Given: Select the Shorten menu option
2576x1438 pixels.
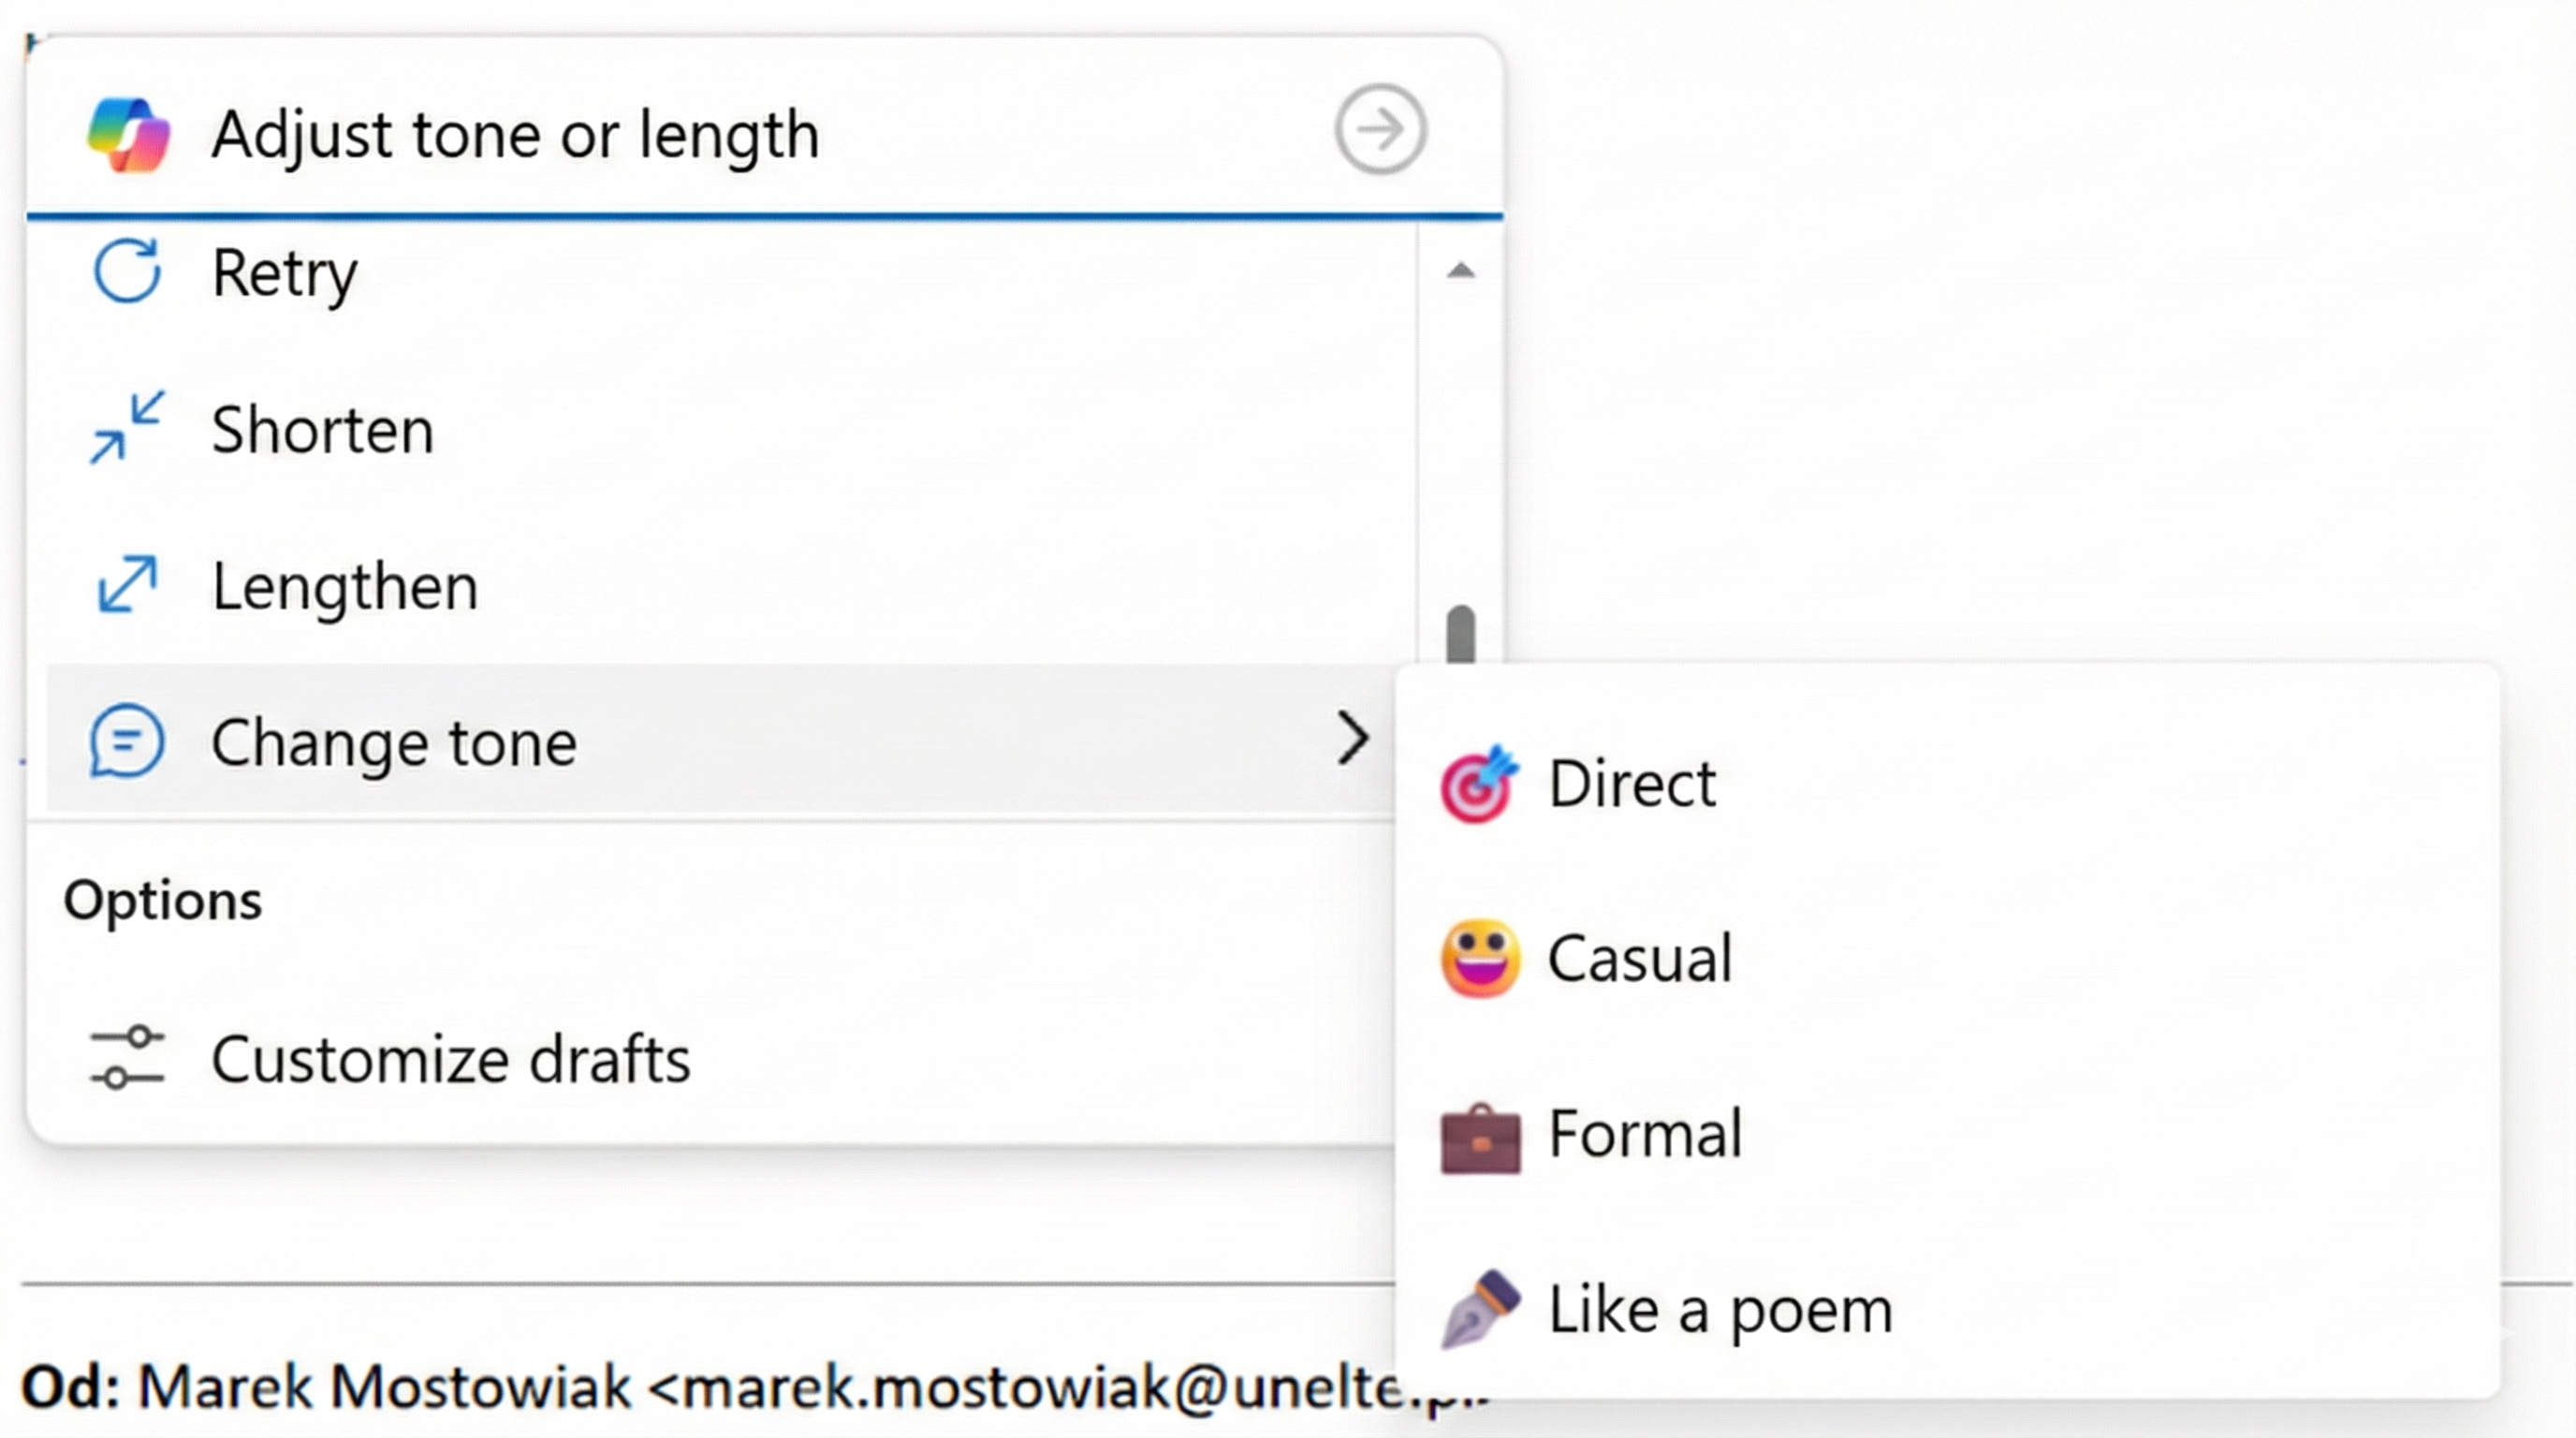Looking at the screenshot, I should click(322, 430).
